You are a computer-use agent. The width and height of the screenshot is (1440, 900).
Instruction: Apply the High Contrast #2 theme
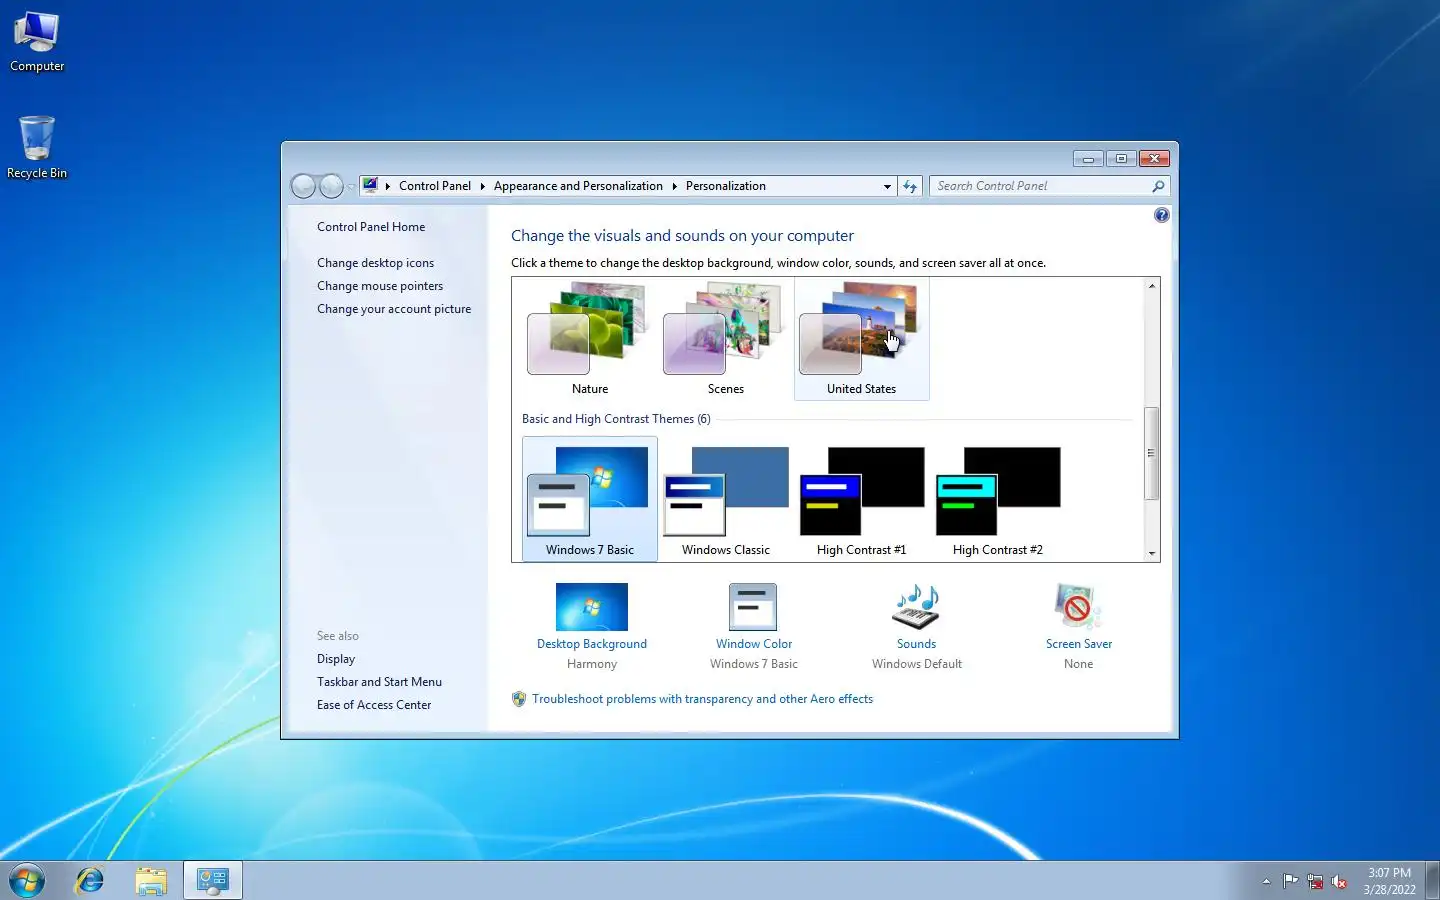point(997,499)
